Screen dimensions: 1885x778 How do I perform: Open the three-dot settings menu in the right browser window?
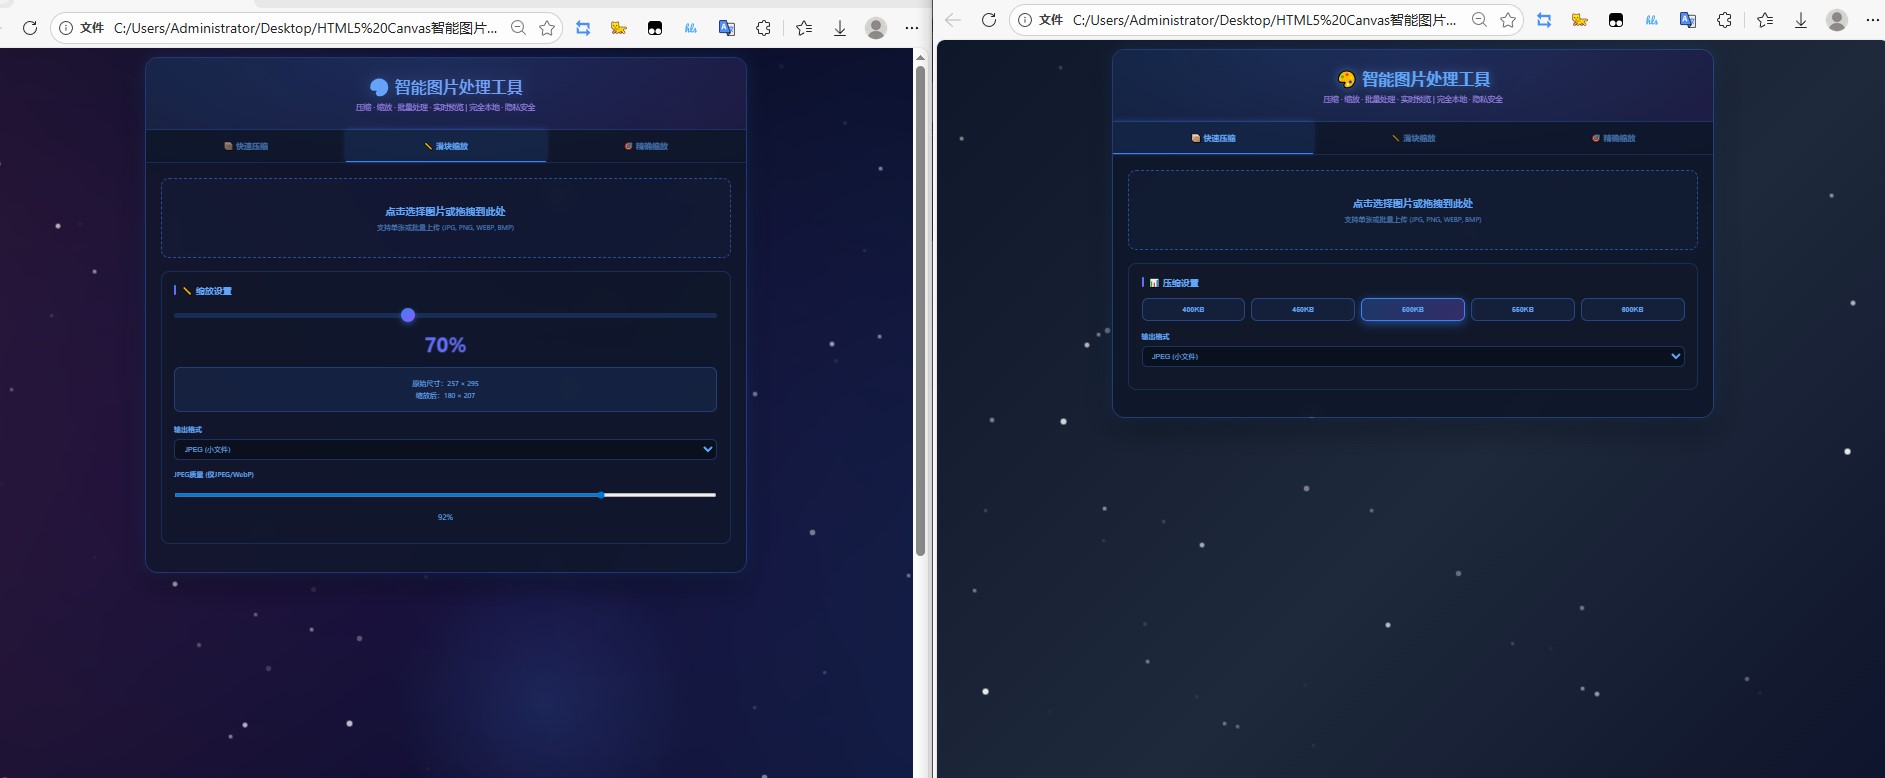click(x=1872, y=20)
